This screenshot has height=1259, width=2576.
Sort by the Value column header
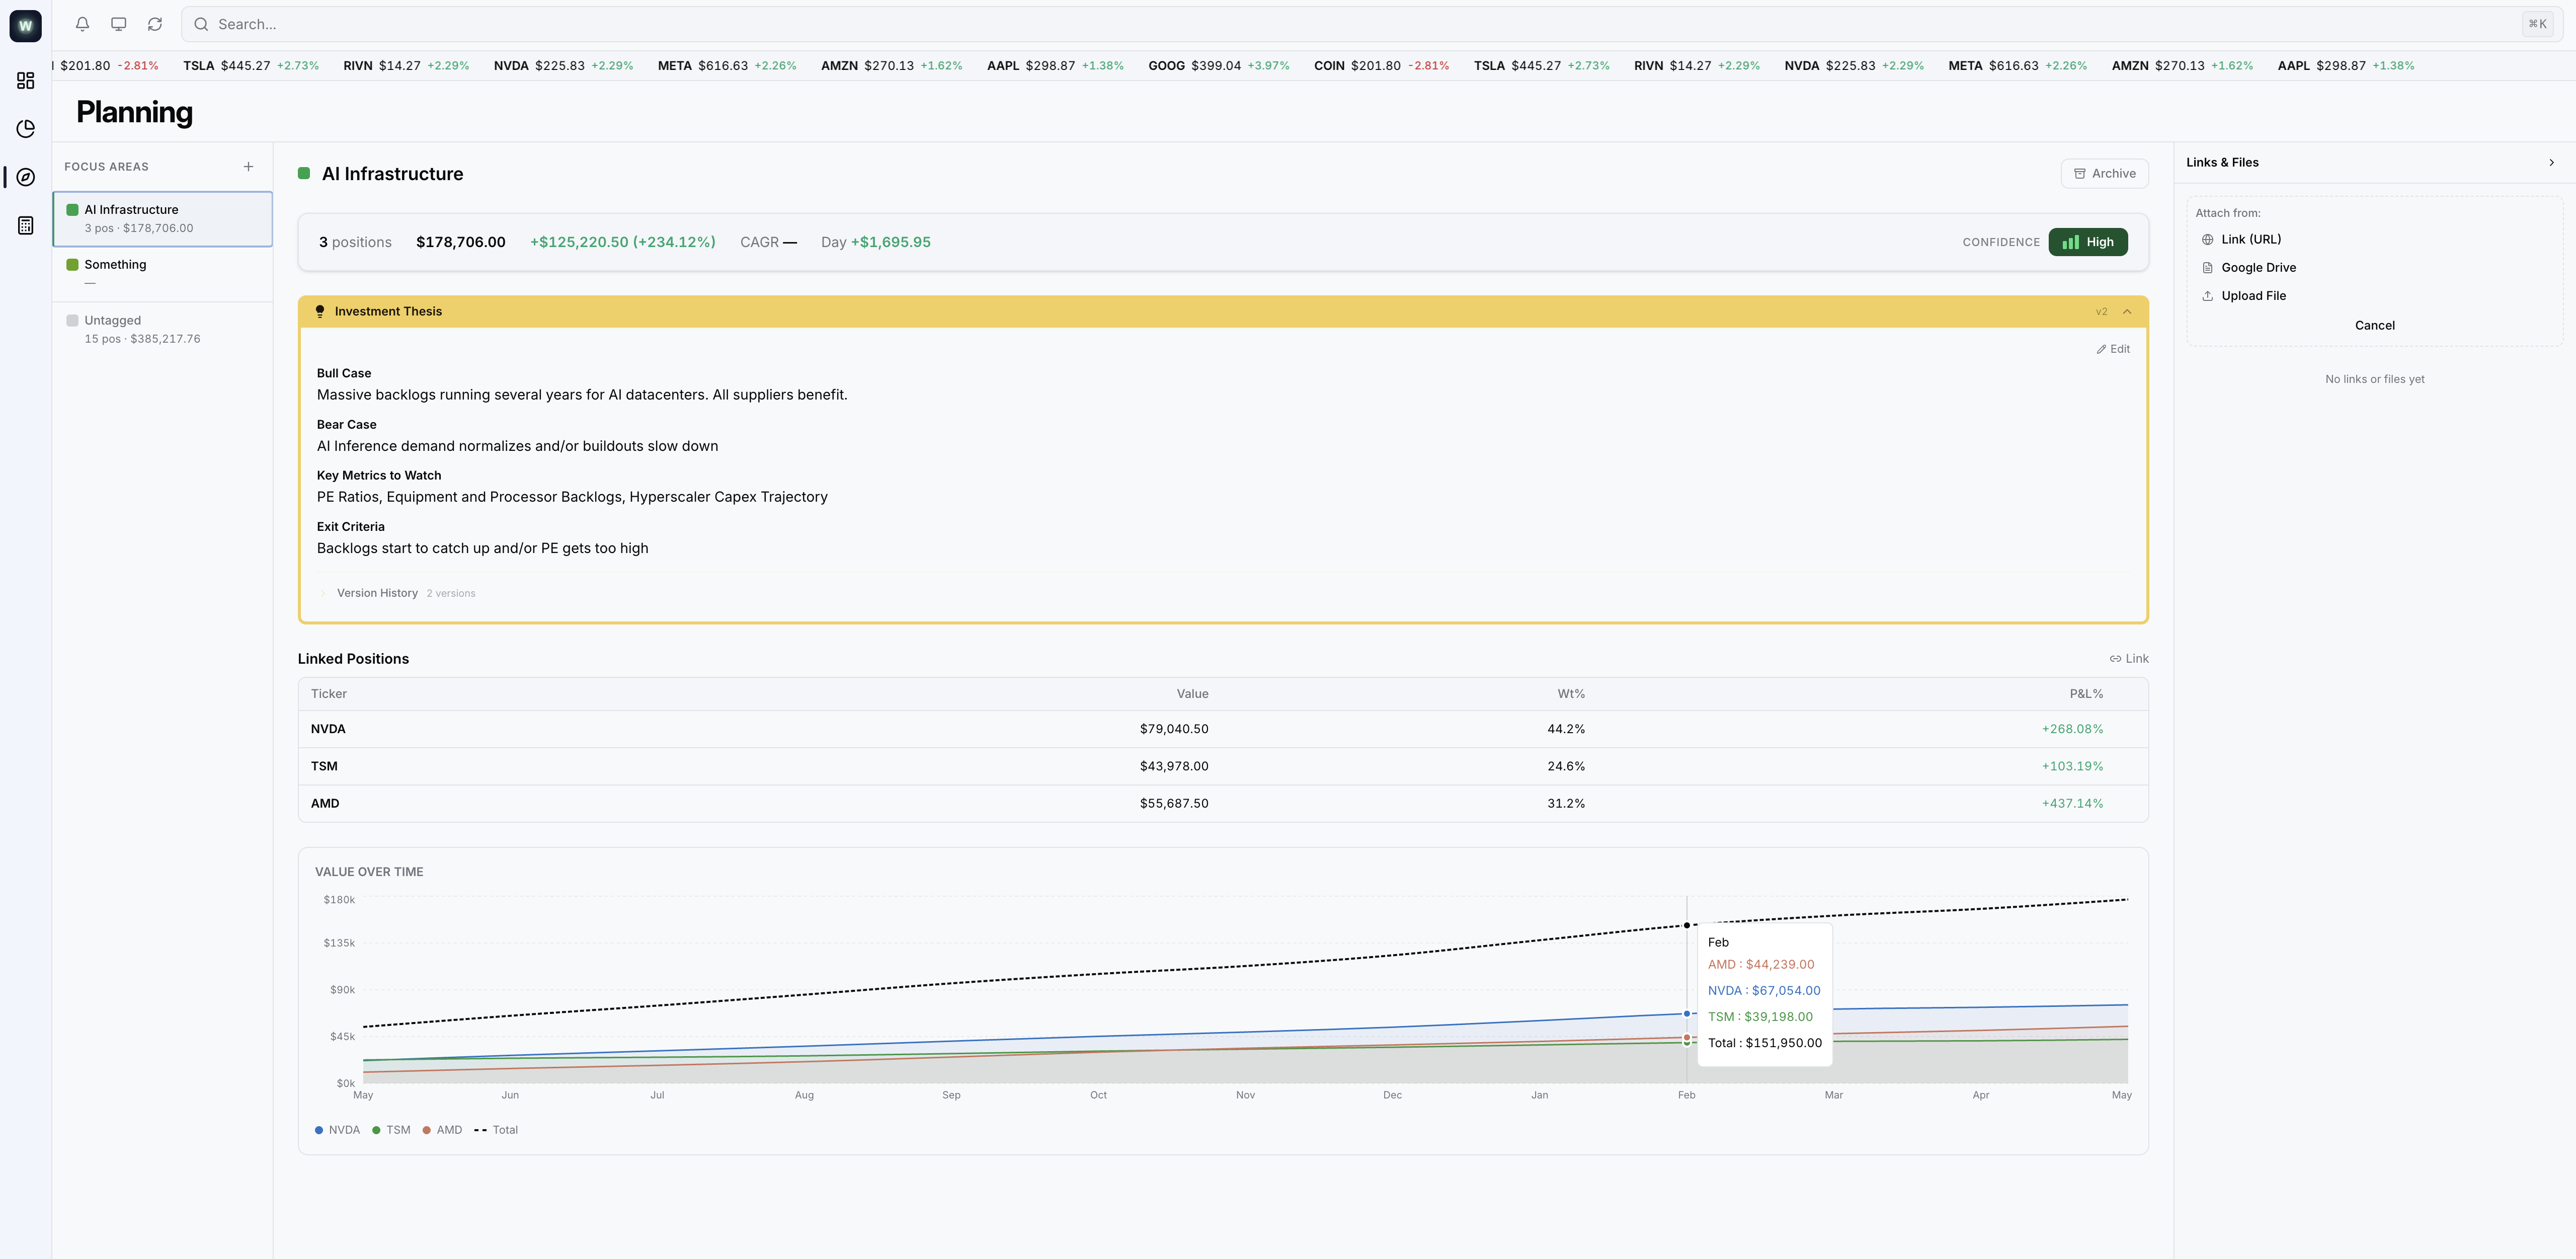coord(1192,694)
